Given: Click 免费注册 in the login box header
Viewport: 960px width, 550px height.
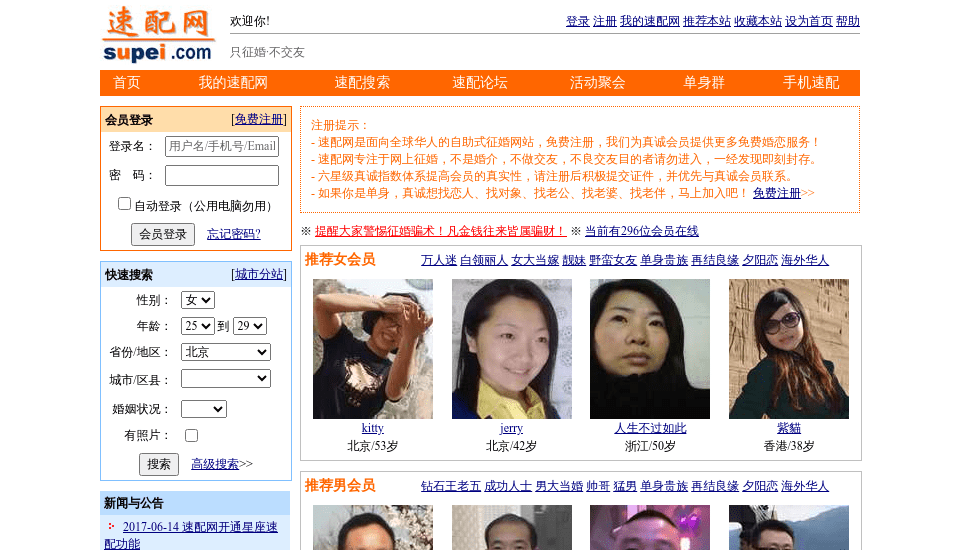Looking at the screenshot, I should tap(259, 119).
